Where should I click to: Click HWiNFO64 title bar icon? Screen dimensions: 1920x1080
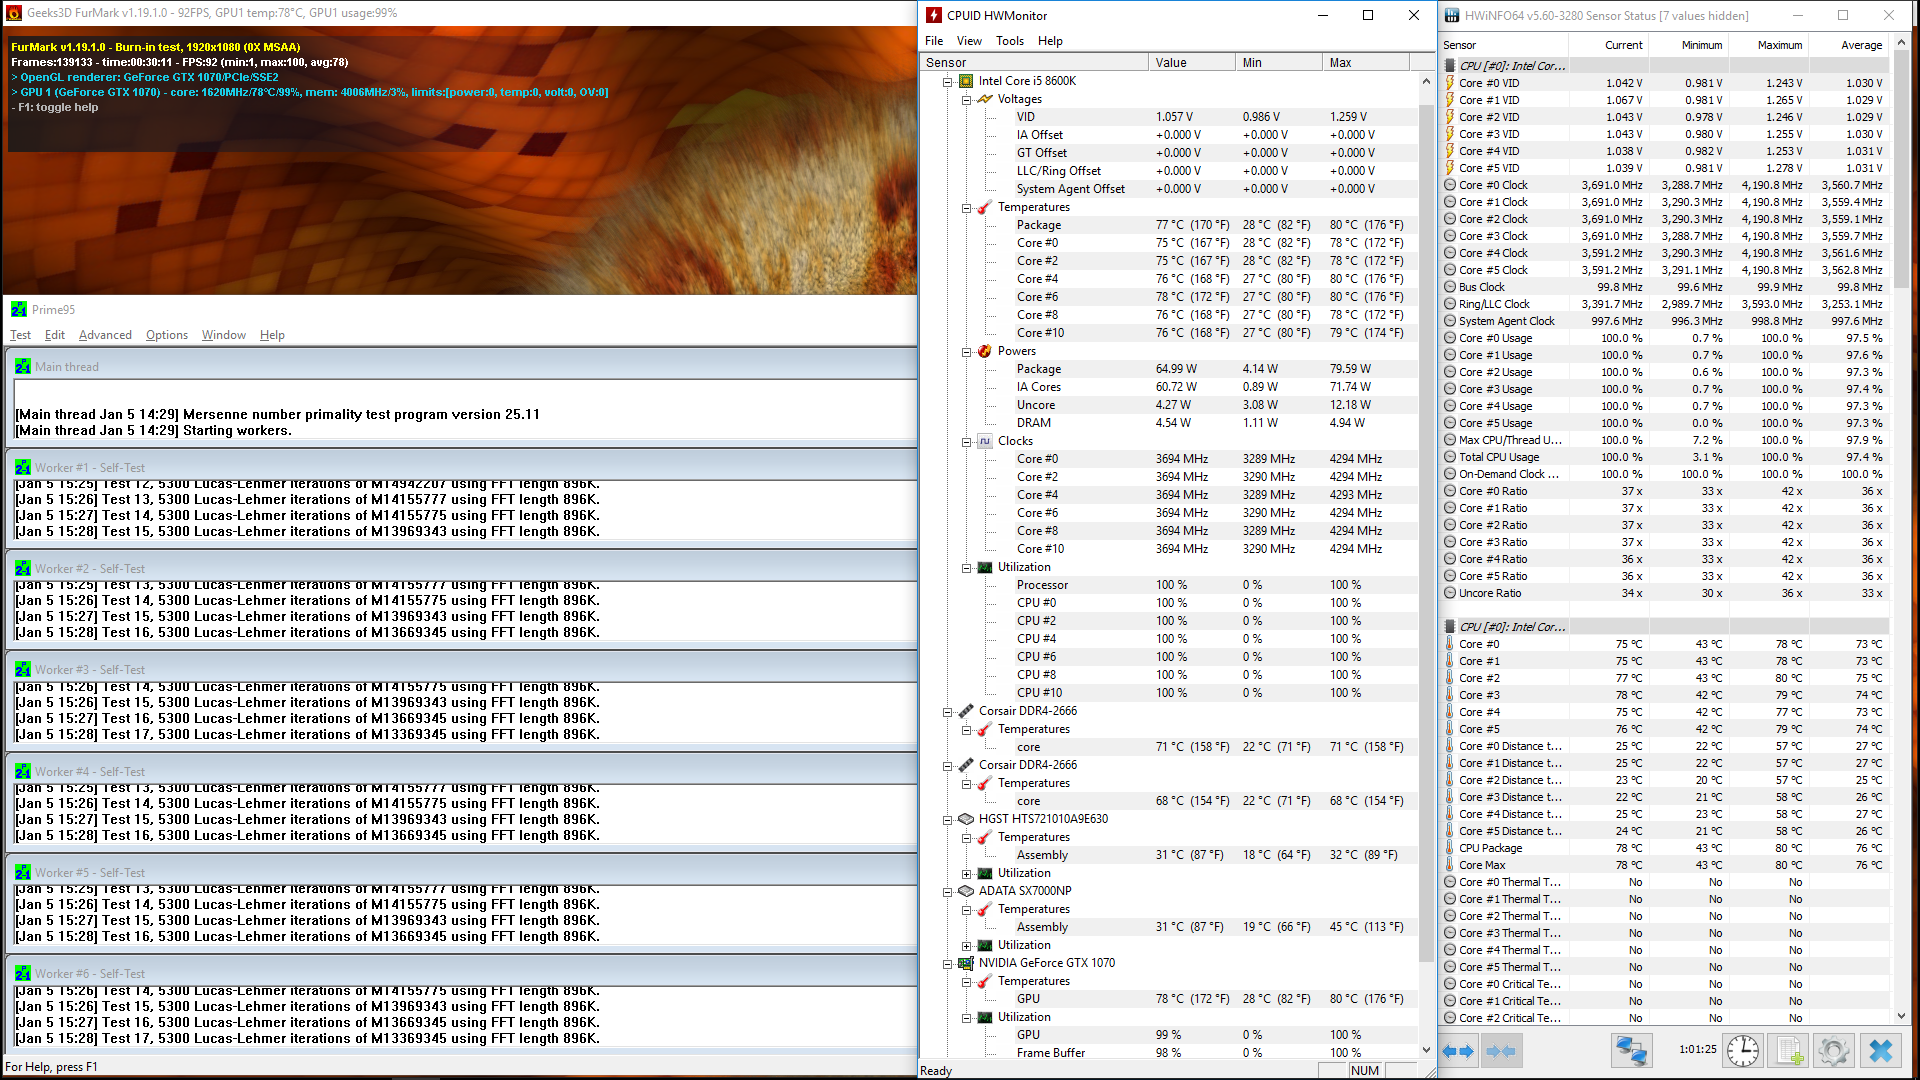(x=1451, y=15)
